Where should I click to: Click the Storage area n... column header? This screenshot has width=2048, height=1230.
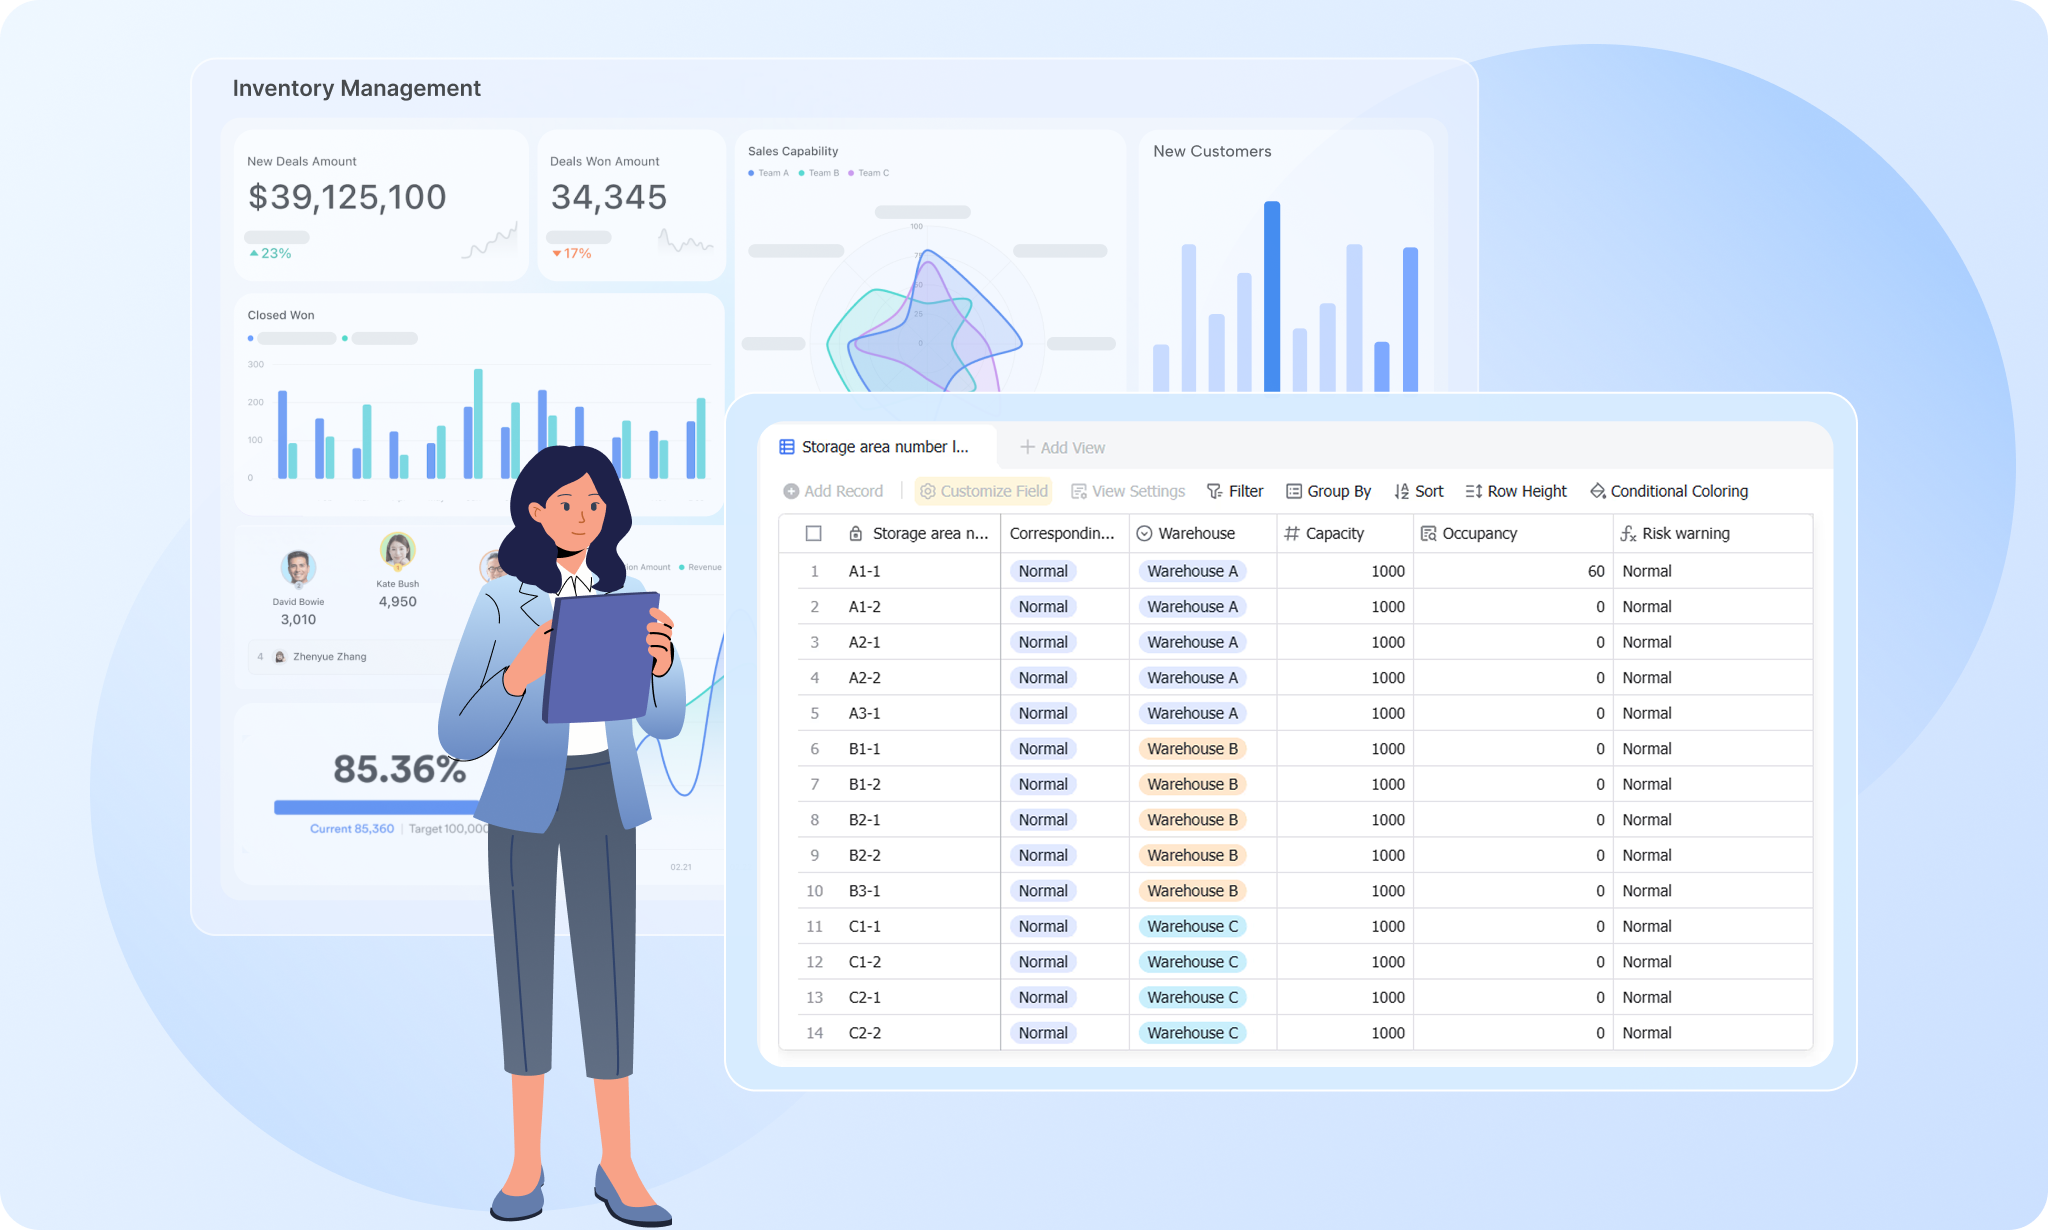pyautogui.click(x=919, y=534)
